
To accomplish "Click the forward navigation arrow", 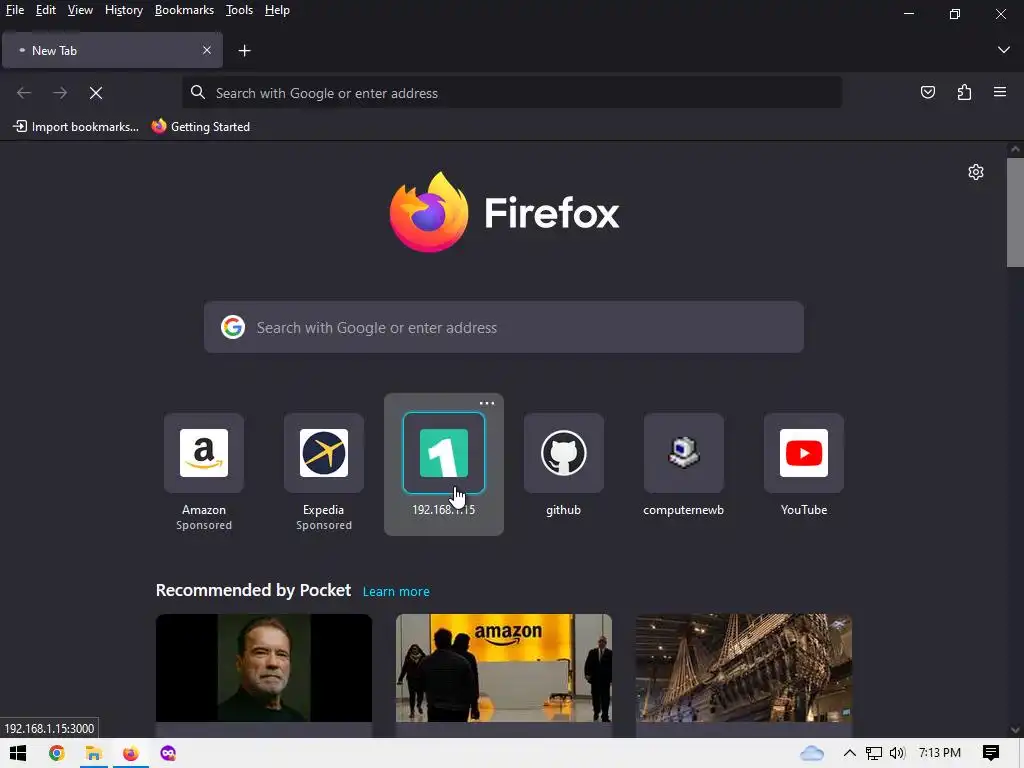I will 60,93.
